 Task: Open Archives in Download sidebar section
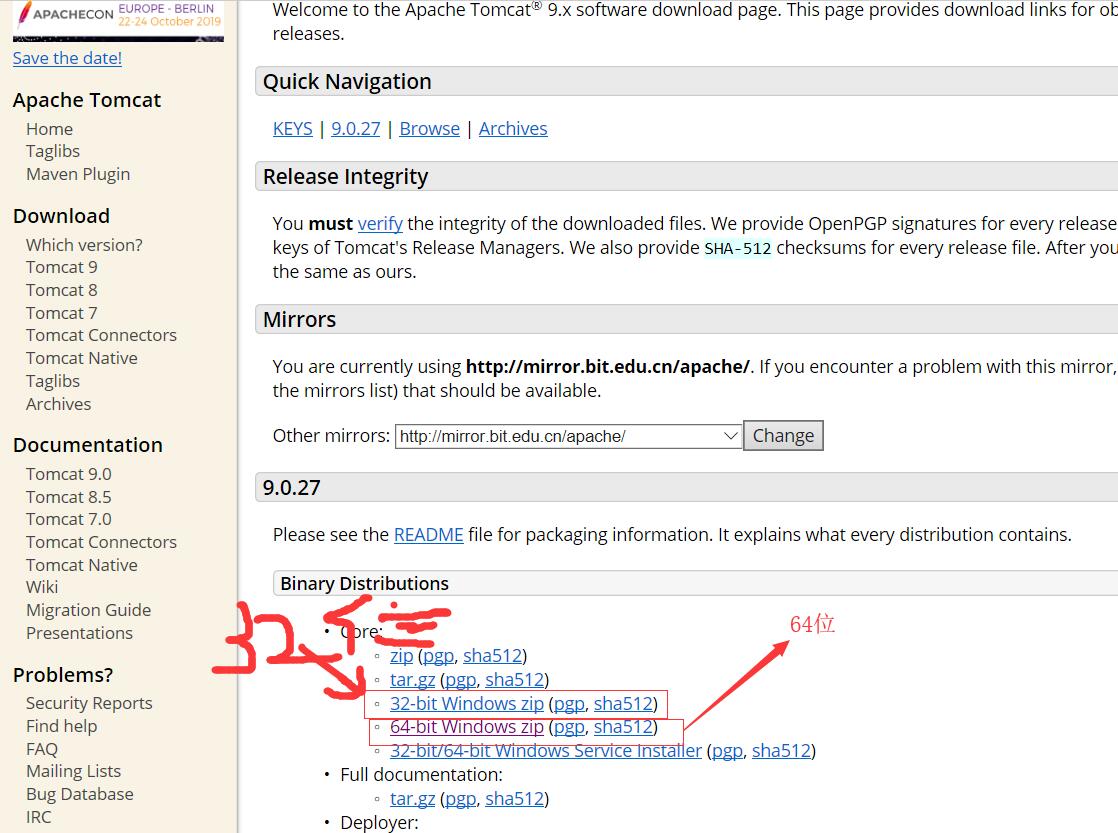[58, 404]
